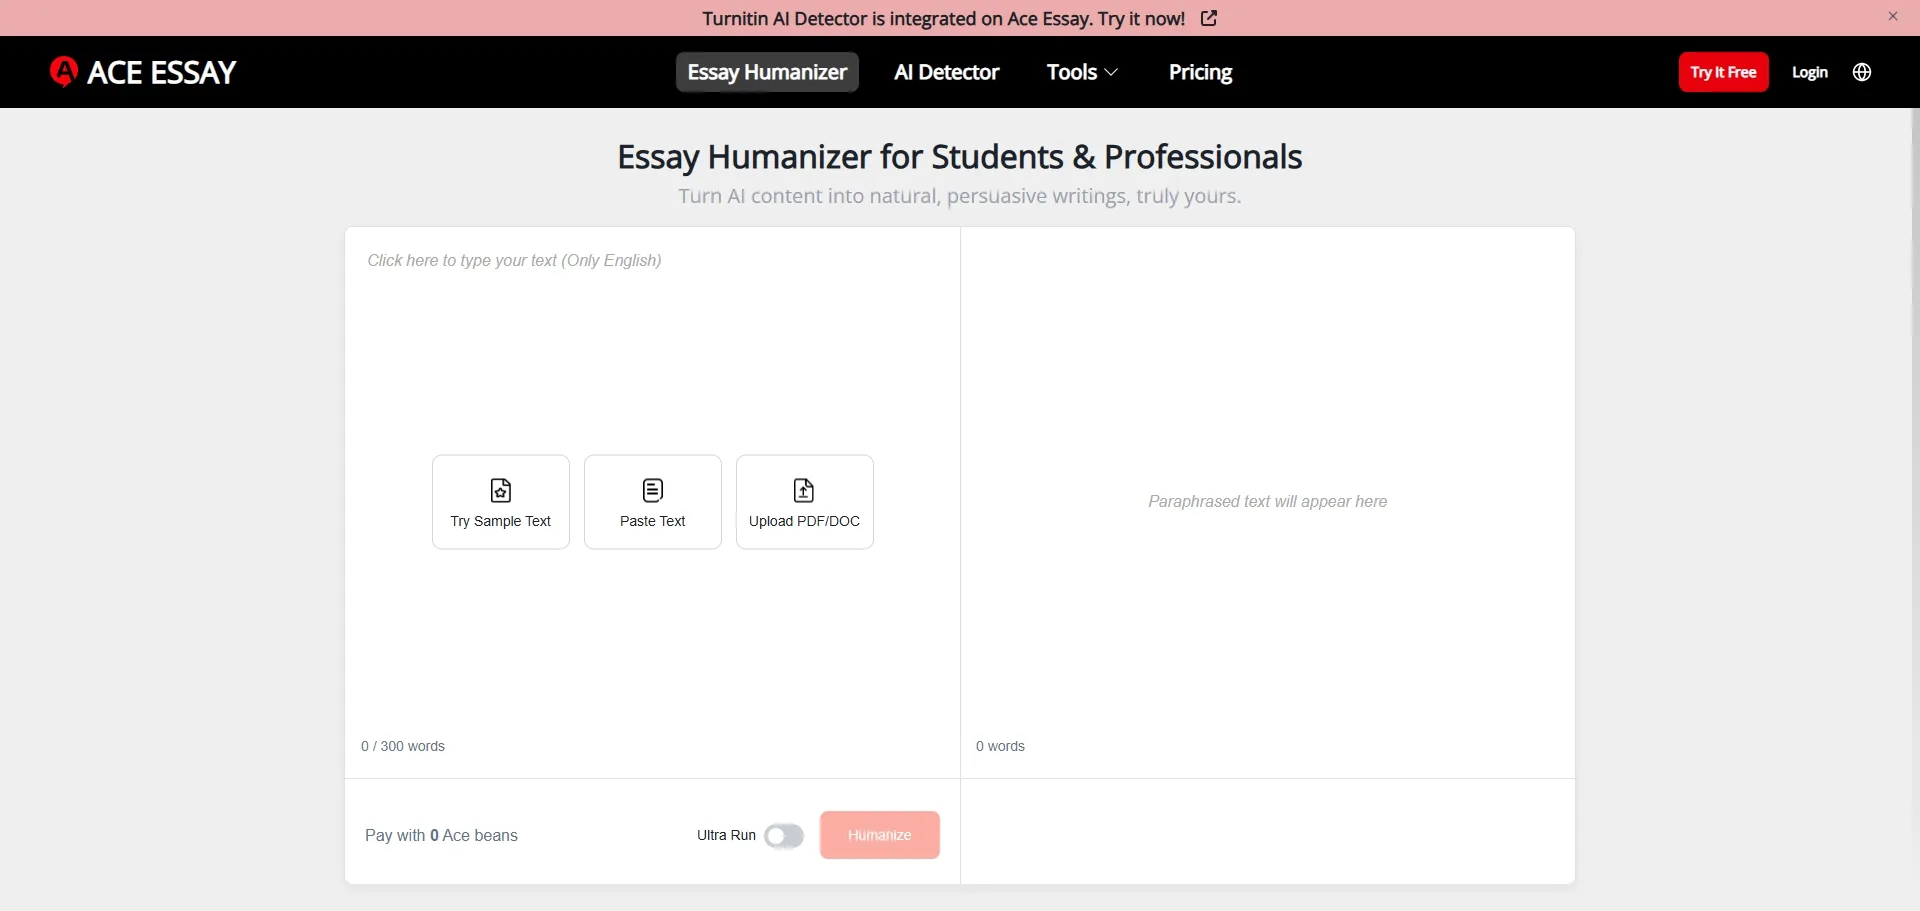Viewport: 1920px width, 911px height.
Task: Click the paraphrased output panel
Action: click(1267, 501)
